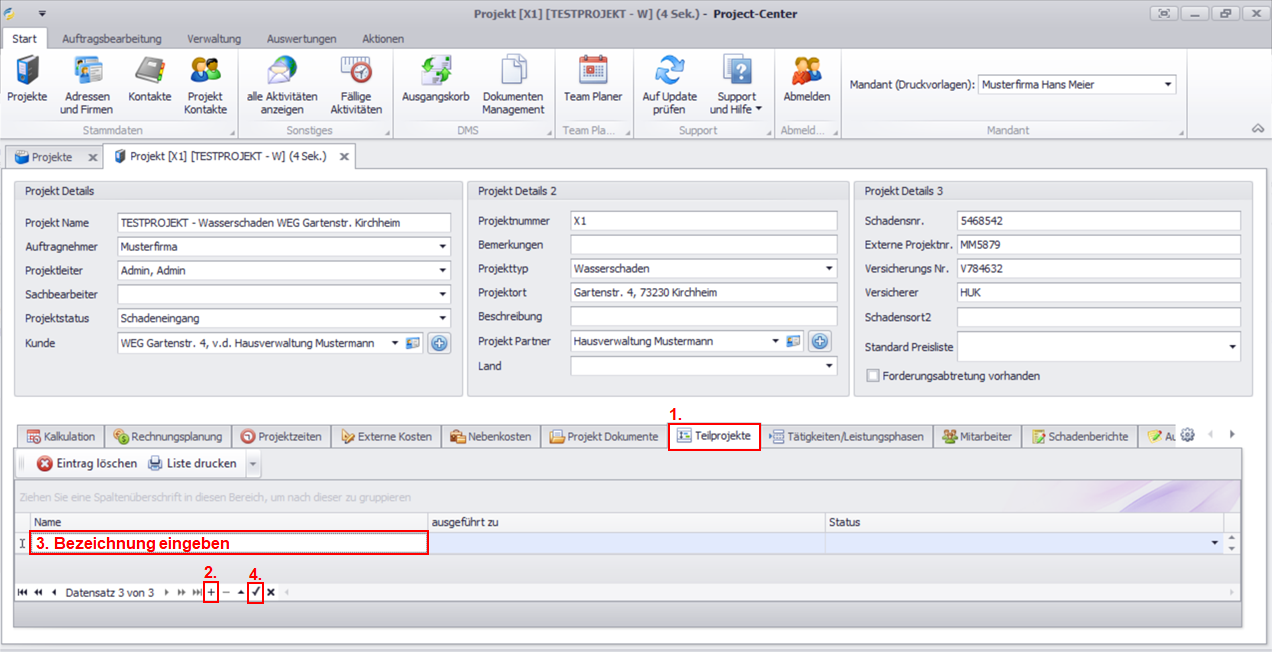
Task: Click the Eintrag löschen button
Action: (87, 464)
